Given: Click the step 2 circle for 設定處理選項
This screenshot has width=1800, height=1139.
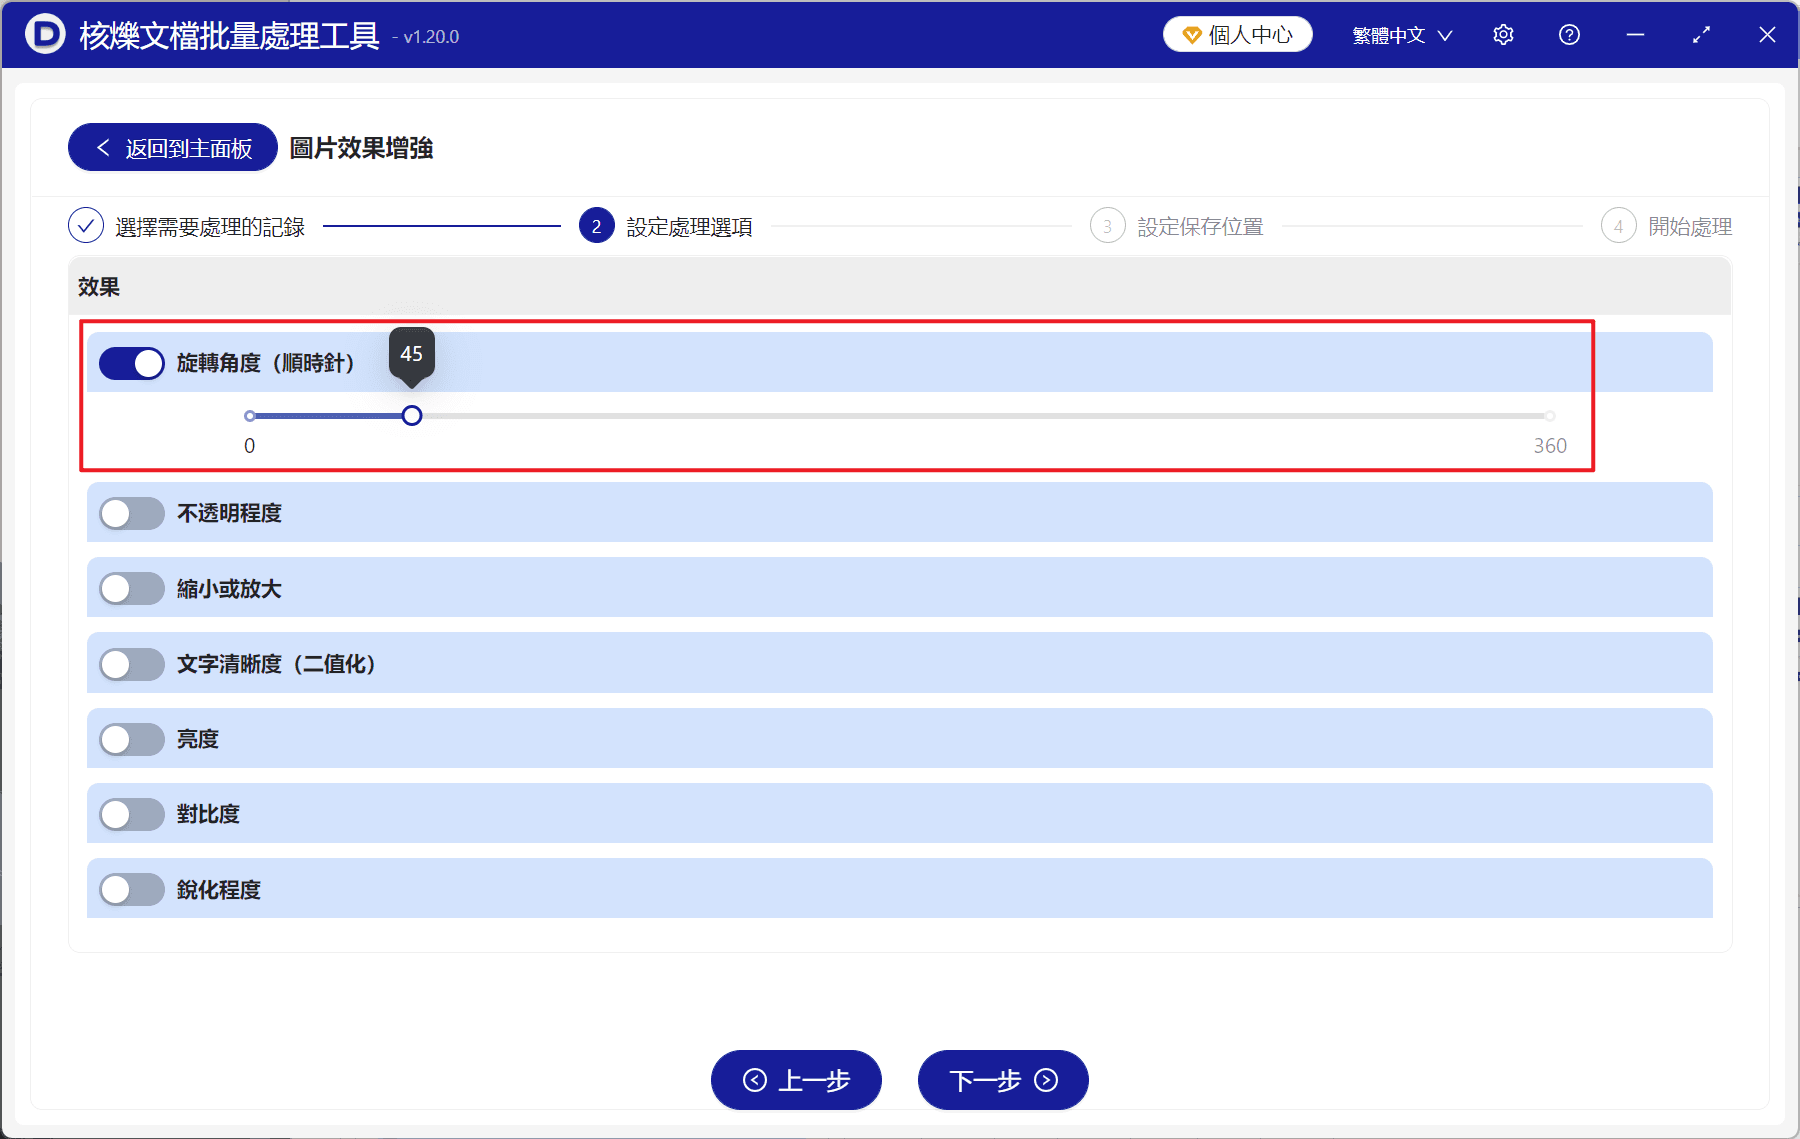Looking at the screenshot, I should coord(596,226).
